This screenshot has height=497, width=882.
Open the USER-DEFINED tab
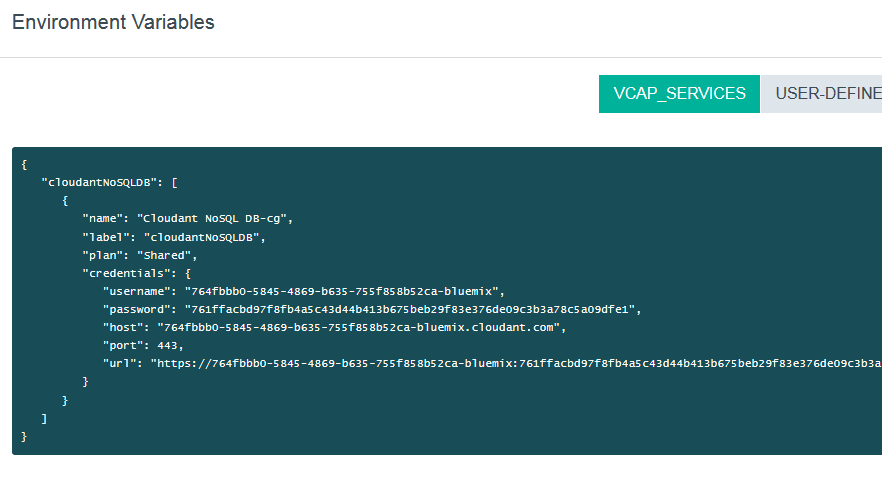(x=821, y=93)
